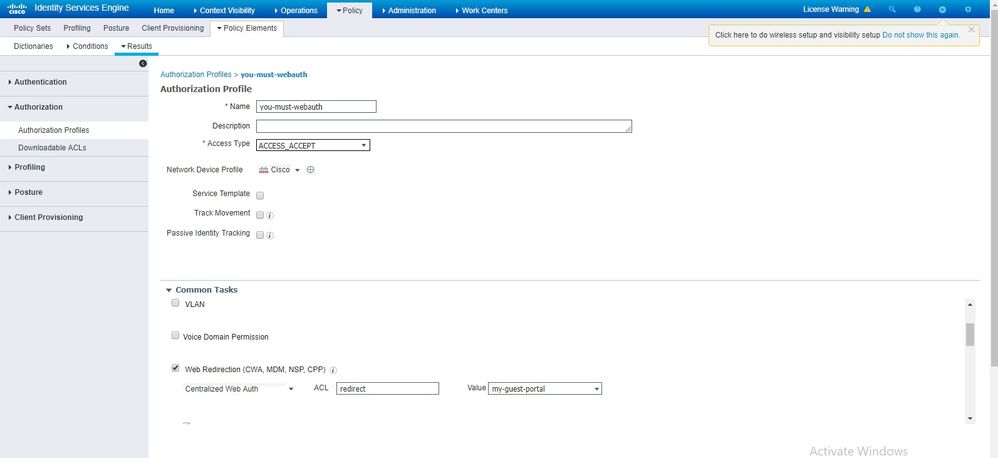Check the VLAN checkbox
Viewport: 998px width, 458px height.
[x=176, y=303]
